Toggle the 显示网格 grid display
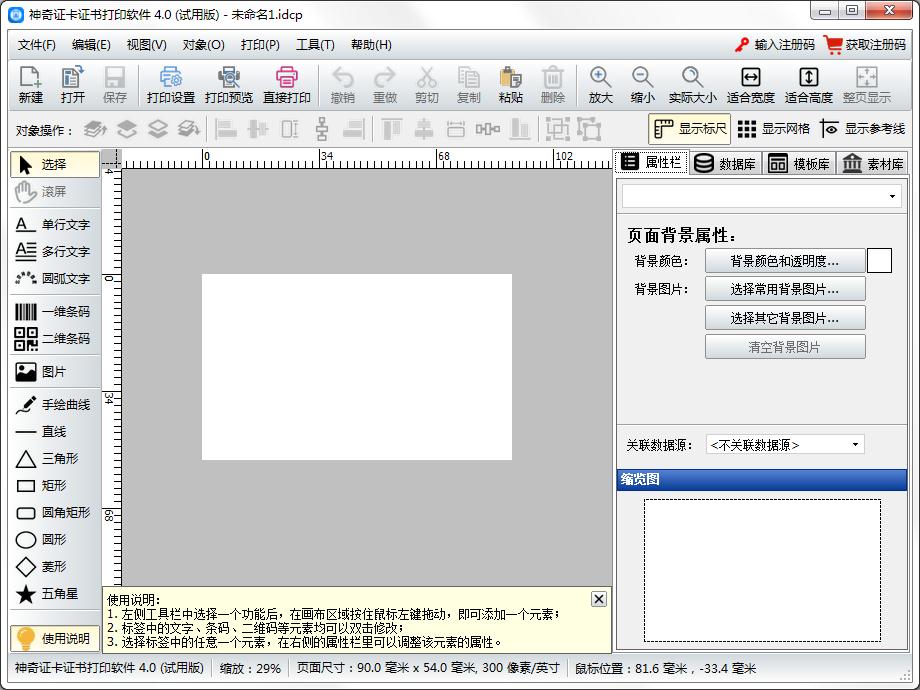The image size is (920, 690). coord(774,129)
